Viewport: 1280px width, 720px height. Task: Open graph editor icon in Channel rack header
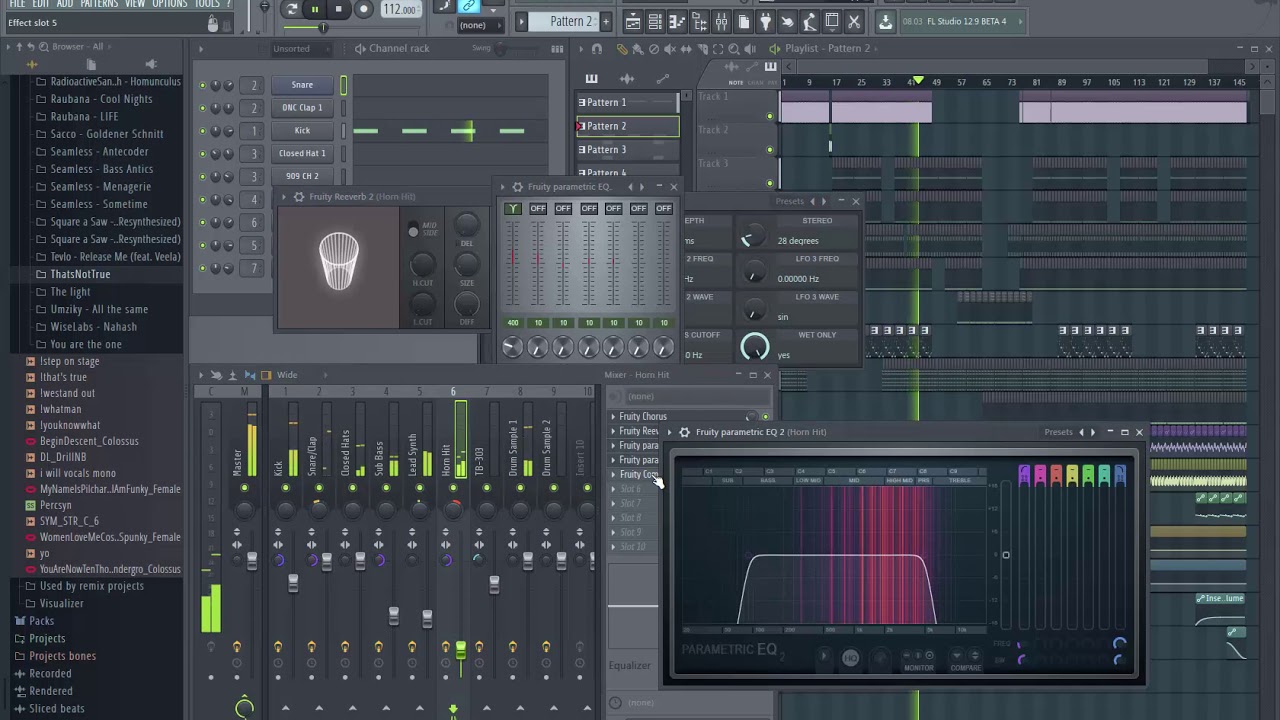tap(557, 48)
